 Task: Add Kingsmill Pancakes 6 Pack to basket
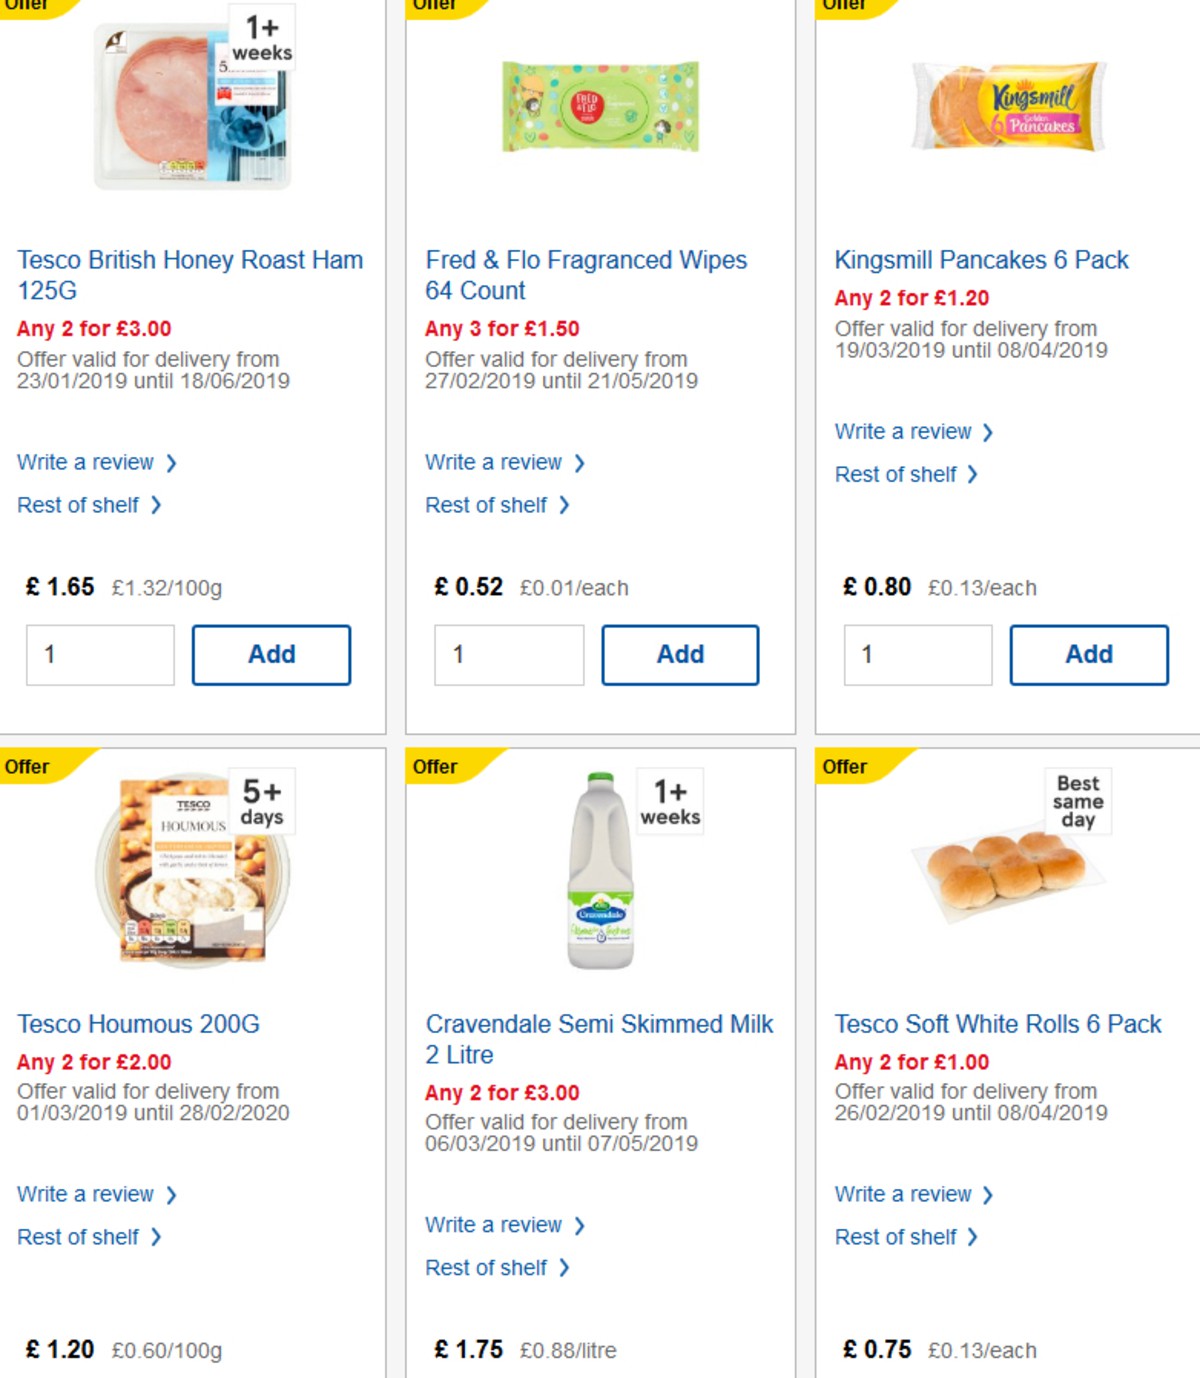coord(1089,654)
